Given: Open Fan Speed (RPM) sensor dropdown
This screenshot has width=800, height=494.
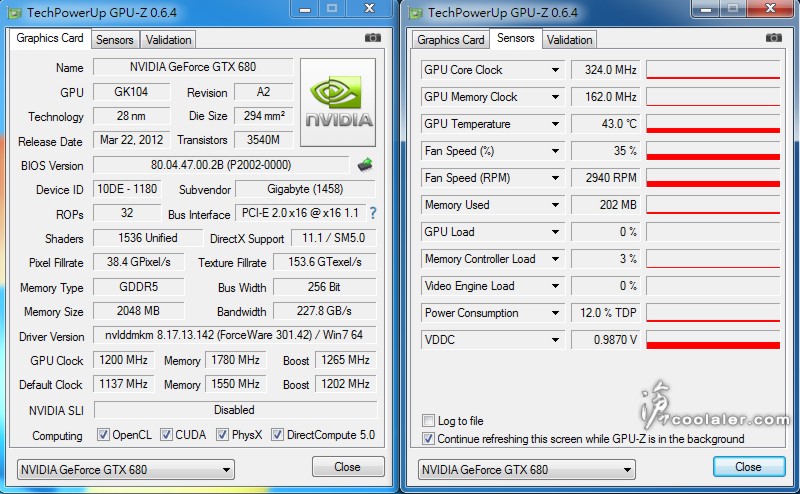Looking at the screenshot, I should (555, 178).
